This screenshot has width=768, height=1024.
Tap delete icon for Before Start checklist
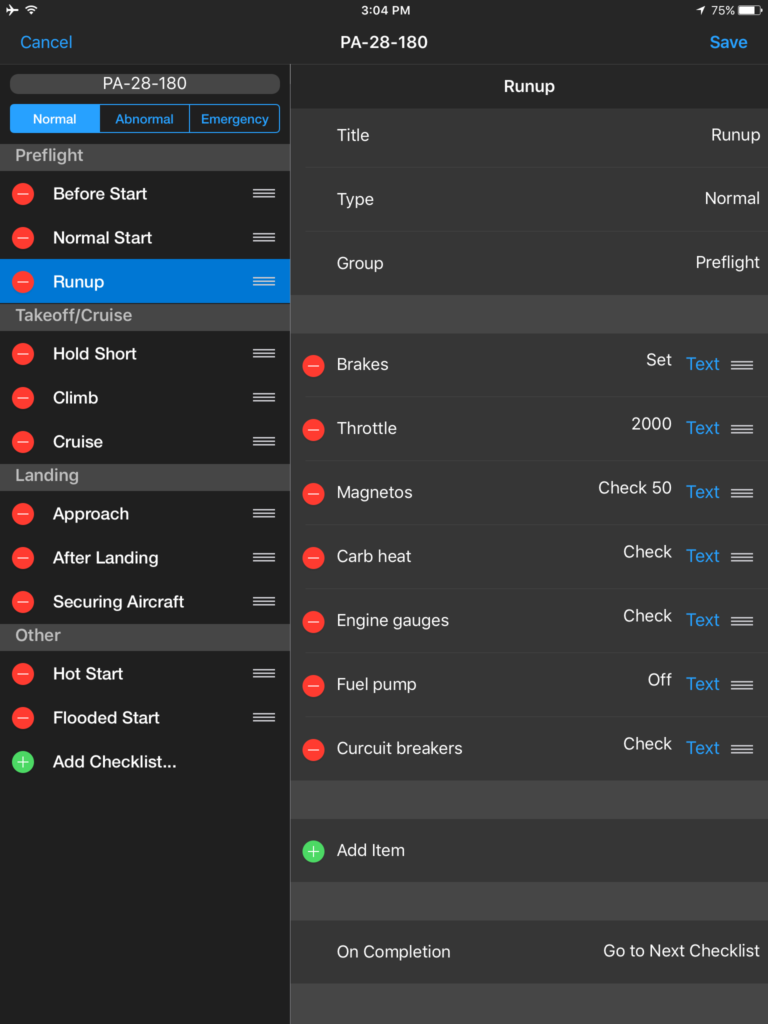(23, 194)
